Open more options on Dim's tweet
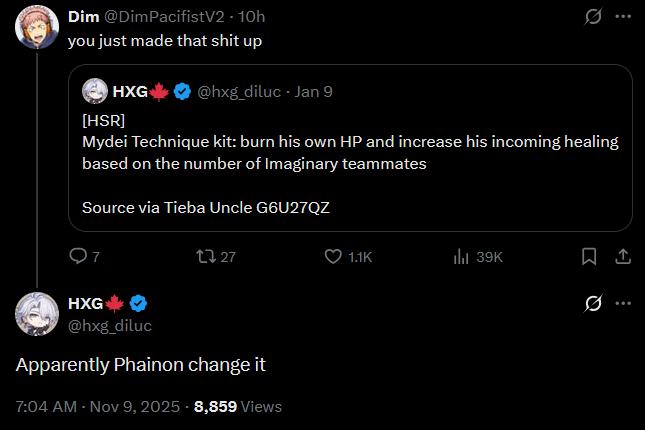This screenshot has width=645, height=430. [623, 17]
